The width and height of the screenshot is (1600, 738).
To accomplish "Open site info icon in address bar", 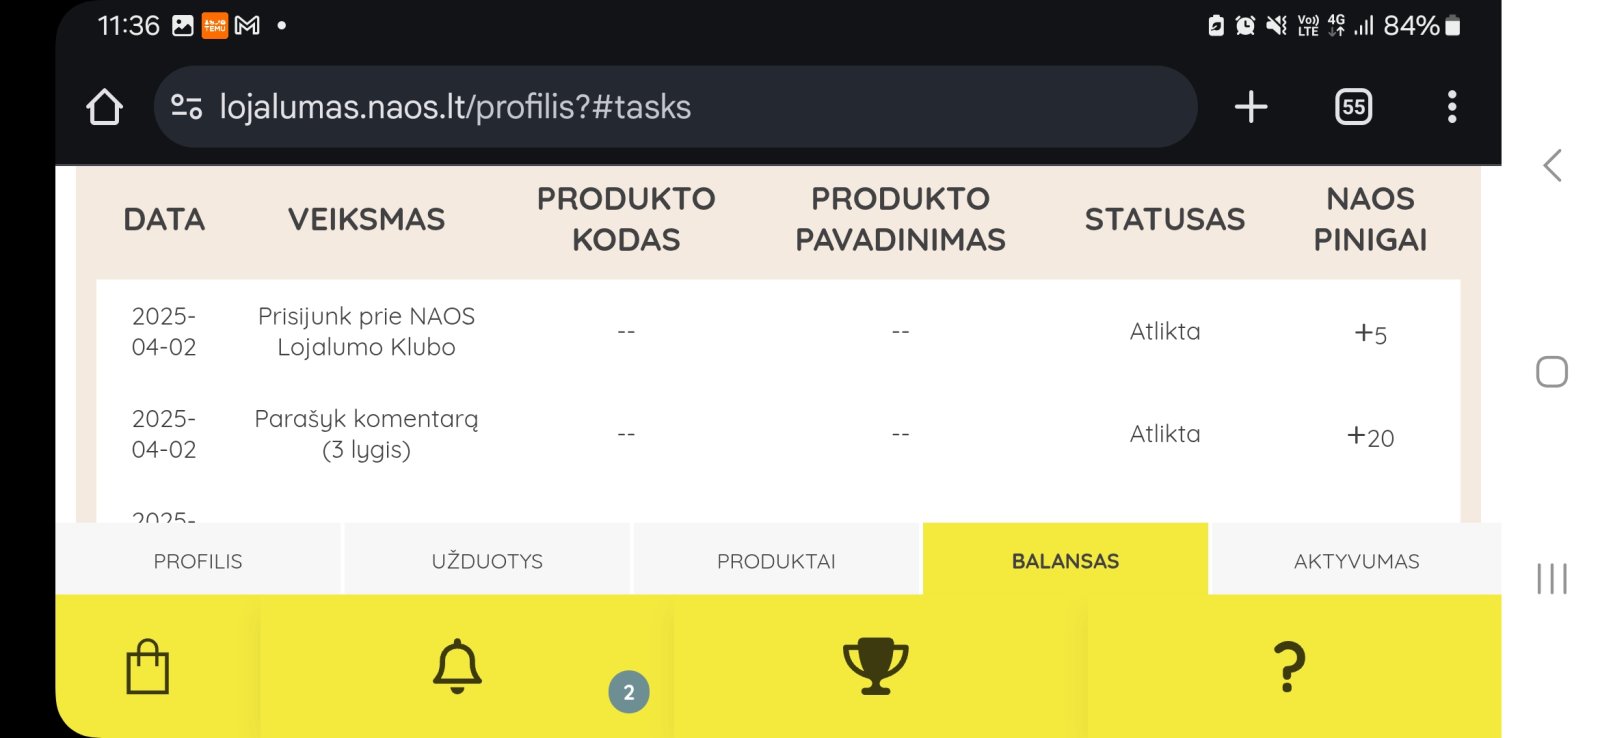I will click(187, 106).
